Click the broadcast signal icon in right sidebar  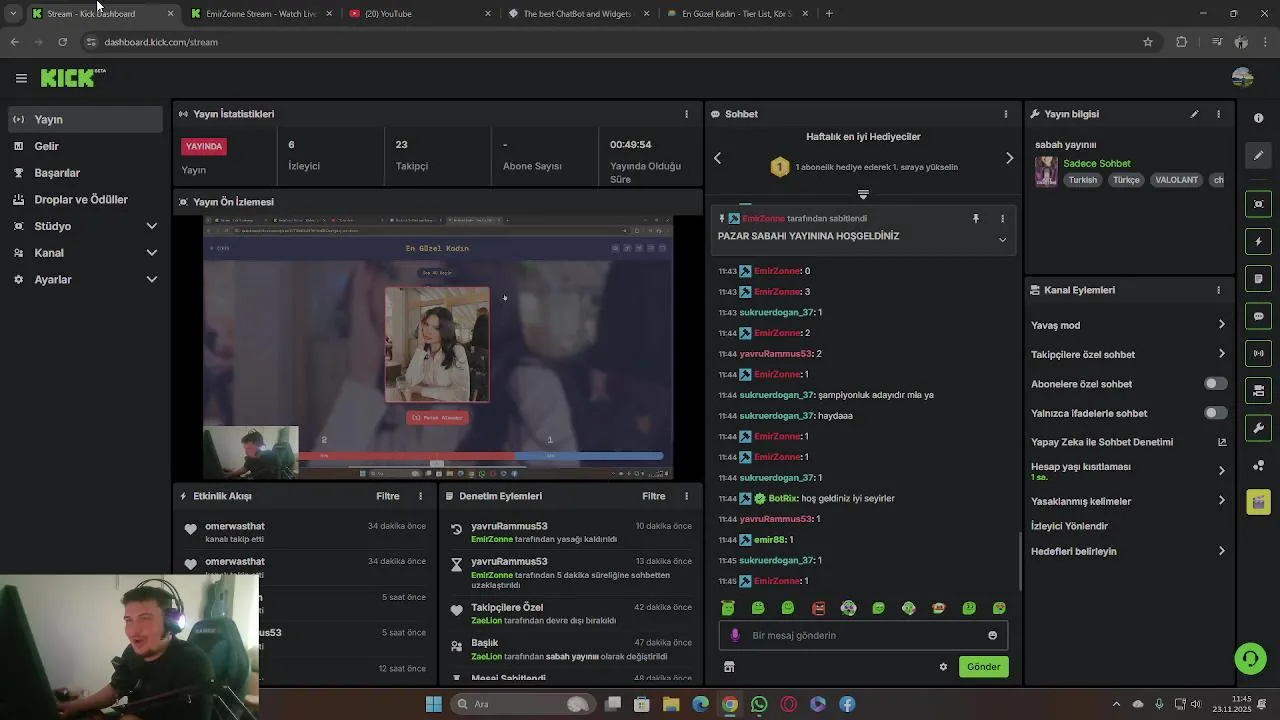(1258, 353)
